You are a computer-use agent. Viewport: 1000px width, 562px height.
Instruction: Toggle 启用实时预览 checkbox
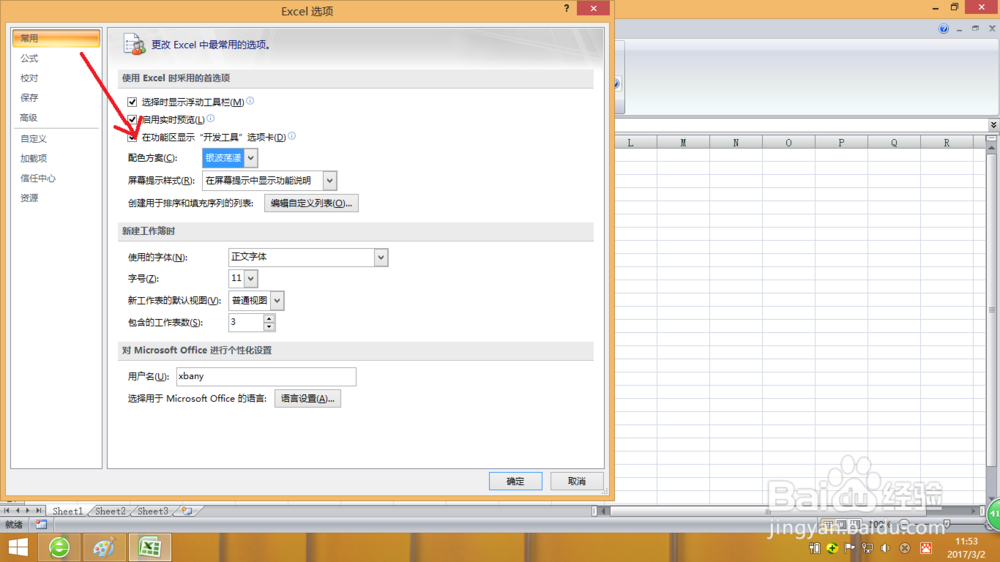click(132, 119)
